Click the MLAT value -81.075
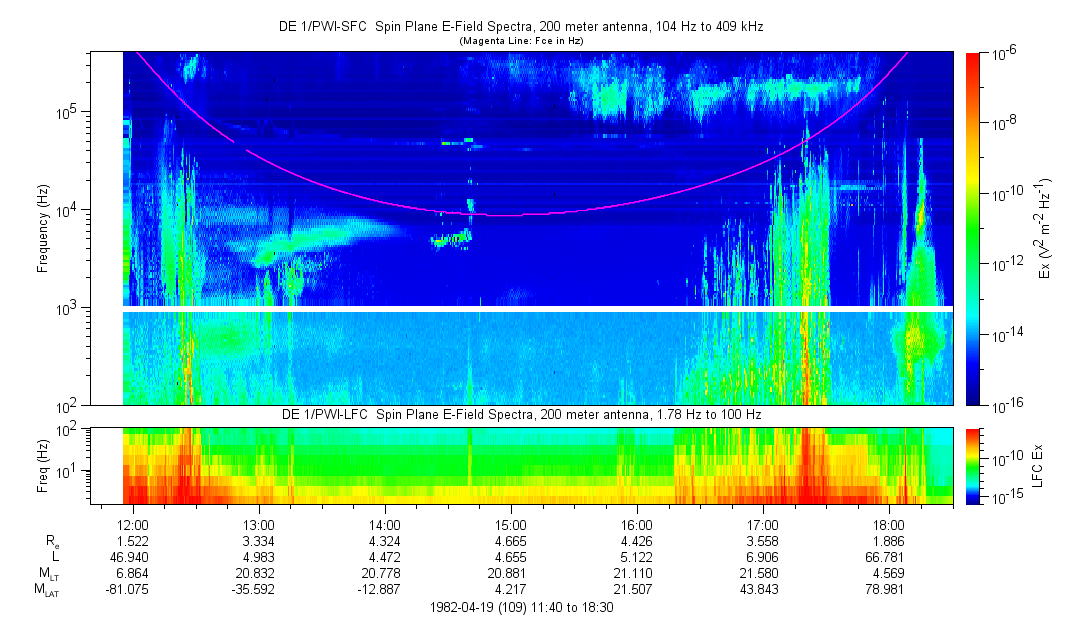 133,589
